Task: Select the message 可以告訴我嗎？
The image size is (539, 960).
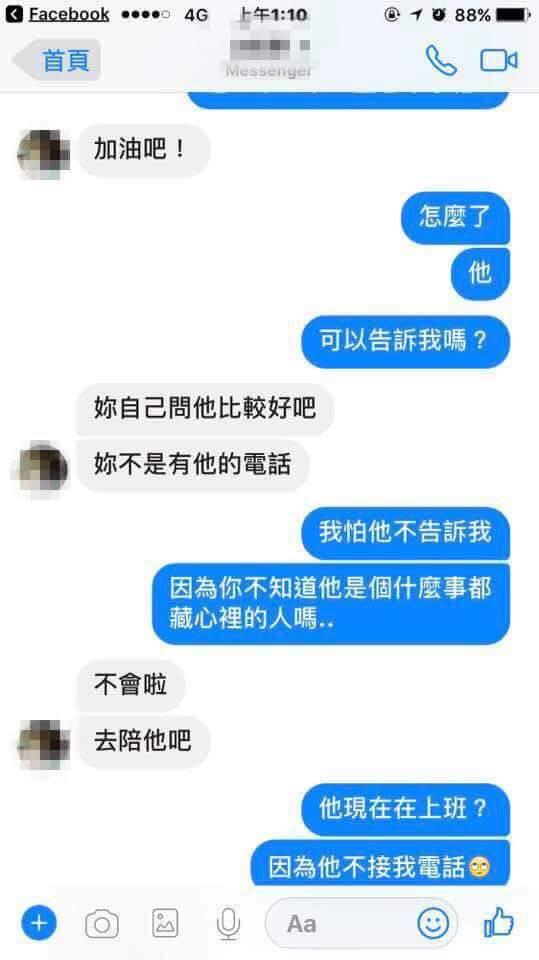Action: pos(405,342)
